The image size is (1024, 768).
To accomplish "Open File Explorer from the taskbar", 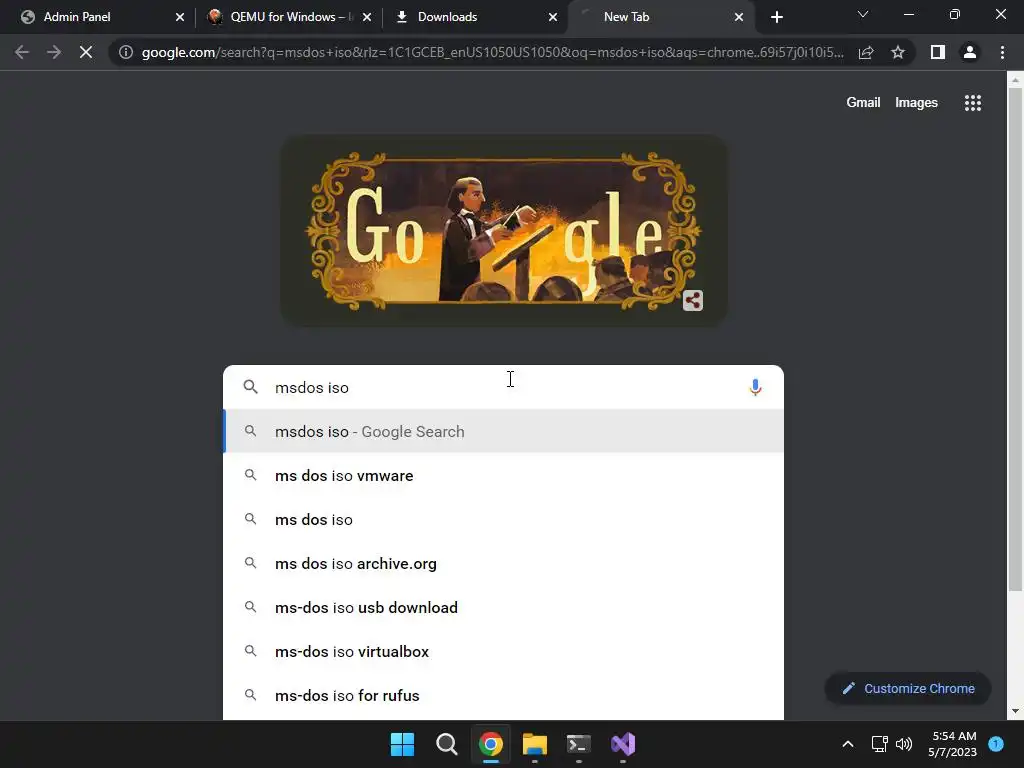I will tap(534, 744).
